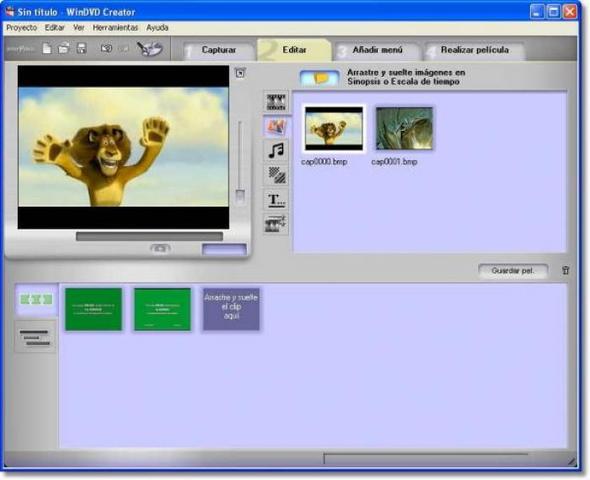Click the lion video preview screen

coord(123,147)
